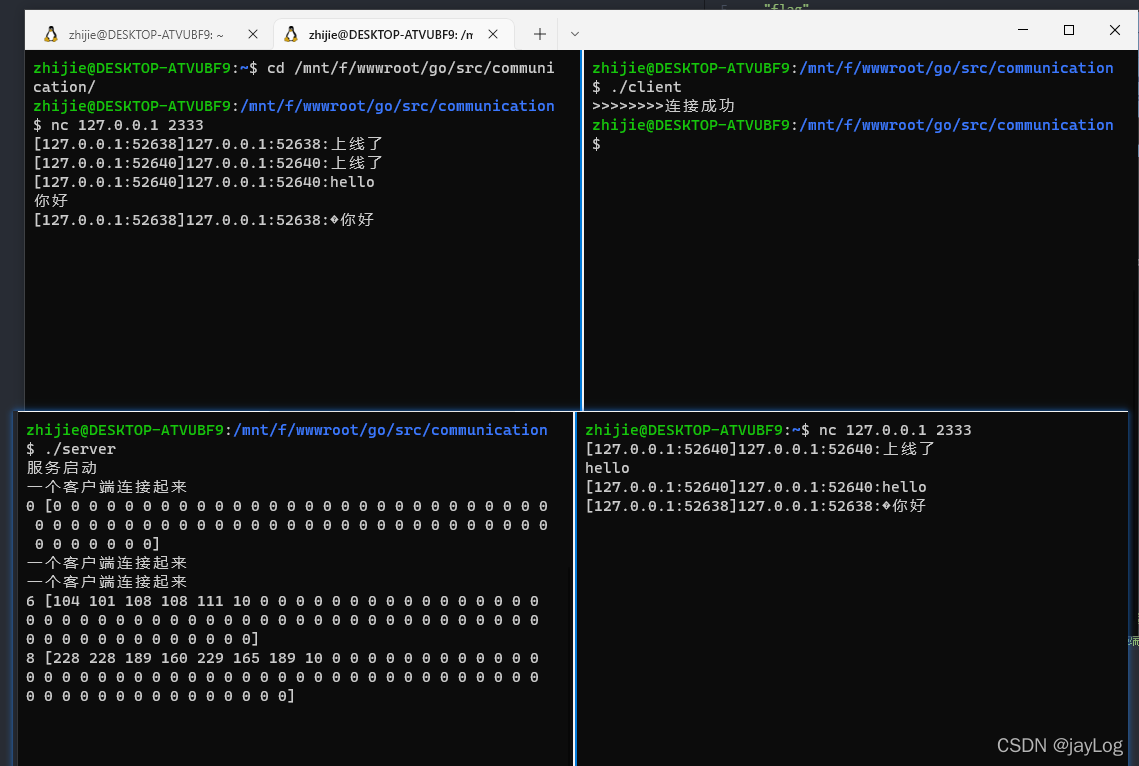This screenshot has height=766, width=1139.
Task: Click the 'cd /mnt/f/wwwroot/go/src/communi' command text
Action: tap(410, 68)
